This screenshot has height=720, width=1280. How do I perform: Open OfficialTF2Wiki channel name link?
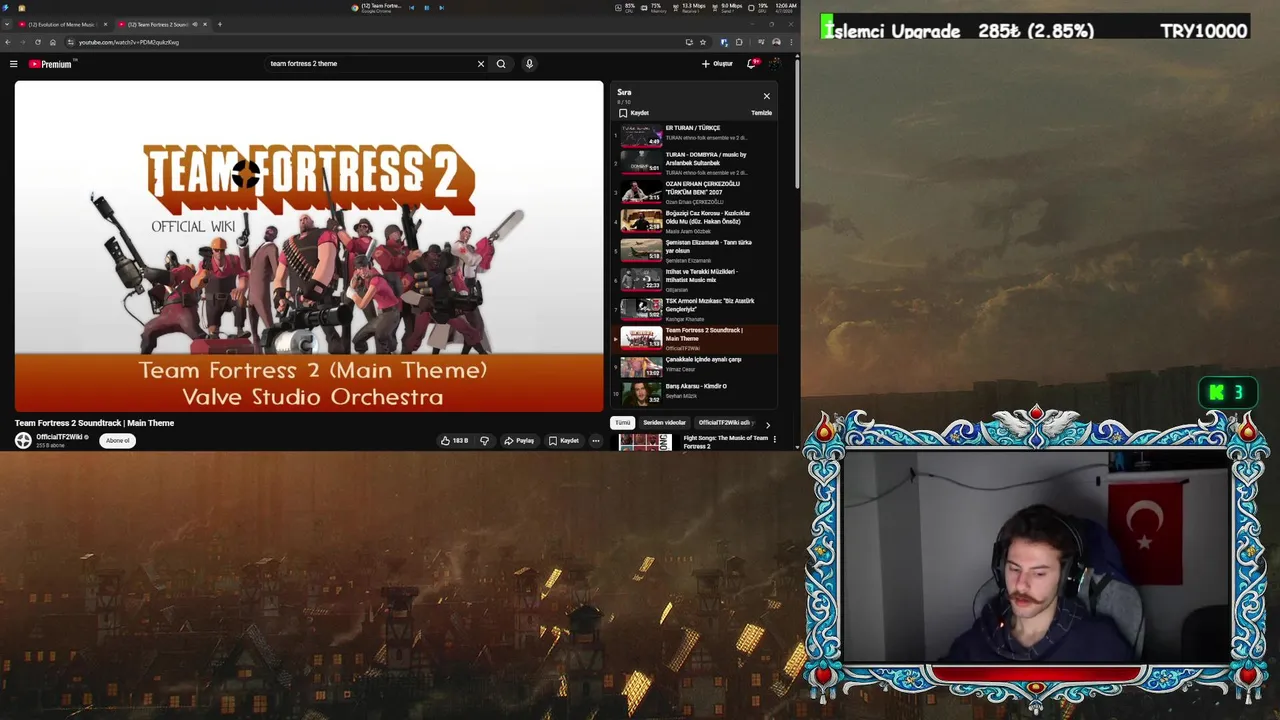pyautogui.click(x=60, y=437)
